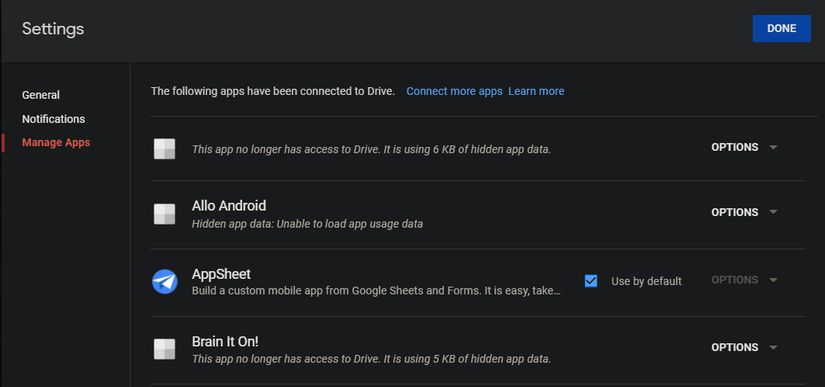Uncheck the AppSheet Use by default checkbox
The height and width of the screenshot is (387, 825).
point(591,281)
